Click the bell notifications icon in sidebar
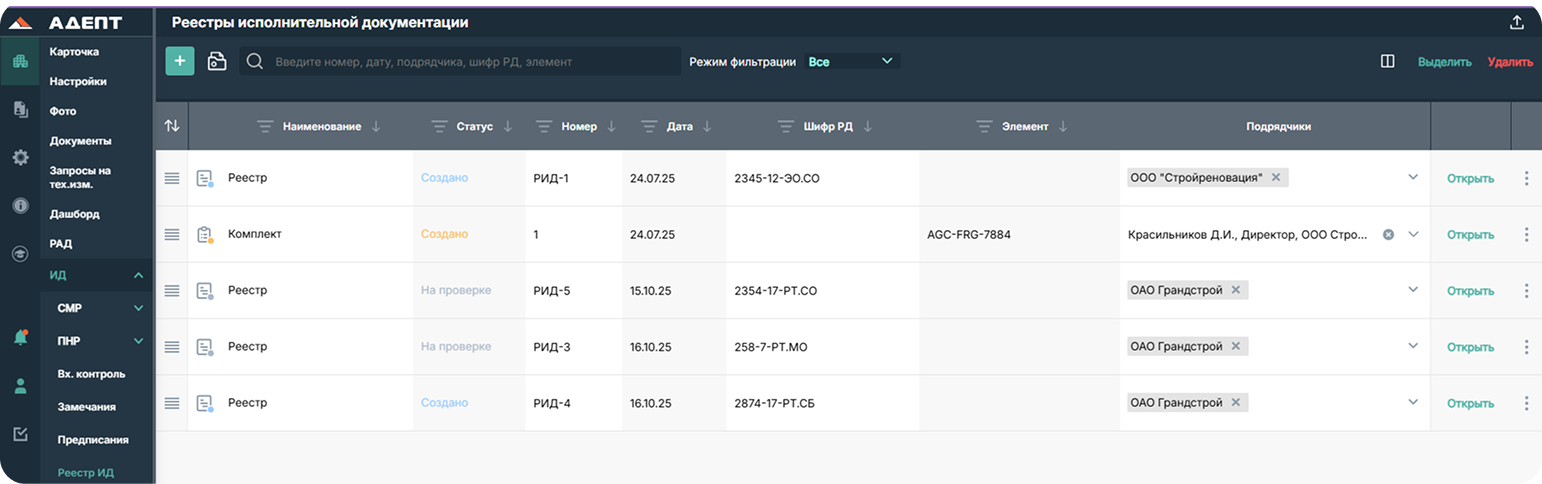Screen dimensions: 1542x484 (x=20, y=338)
